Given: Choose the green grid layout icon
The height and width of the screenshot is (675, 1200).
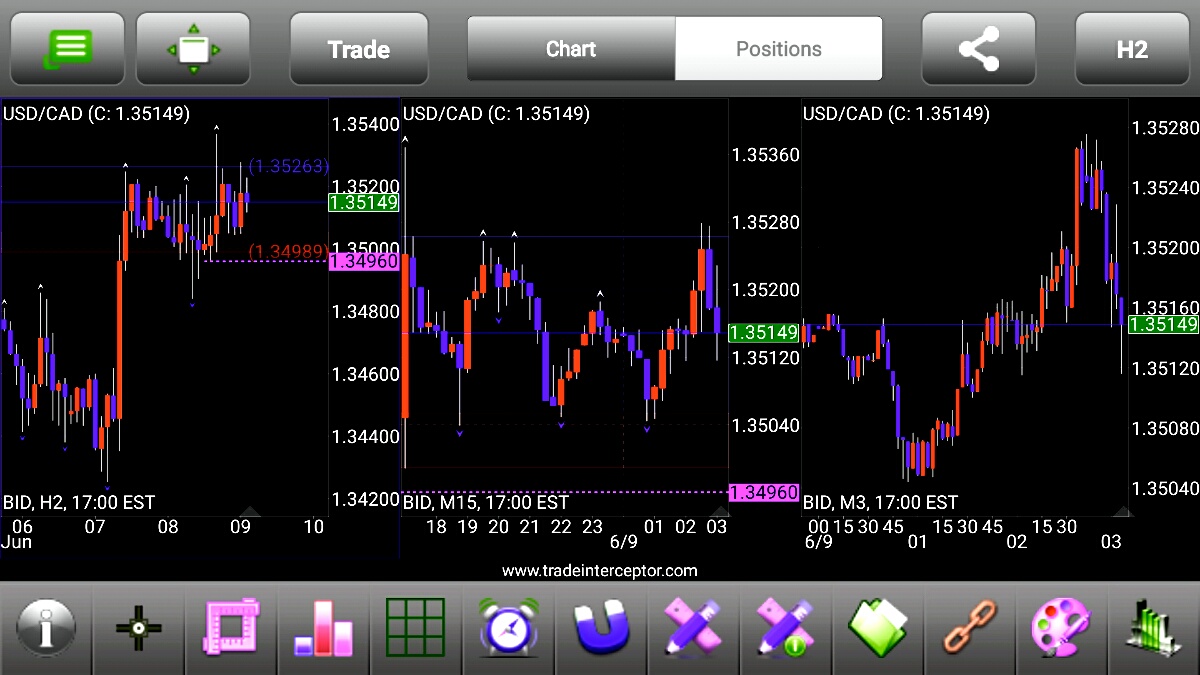Looking at the screenshot, I should [415, 628].
